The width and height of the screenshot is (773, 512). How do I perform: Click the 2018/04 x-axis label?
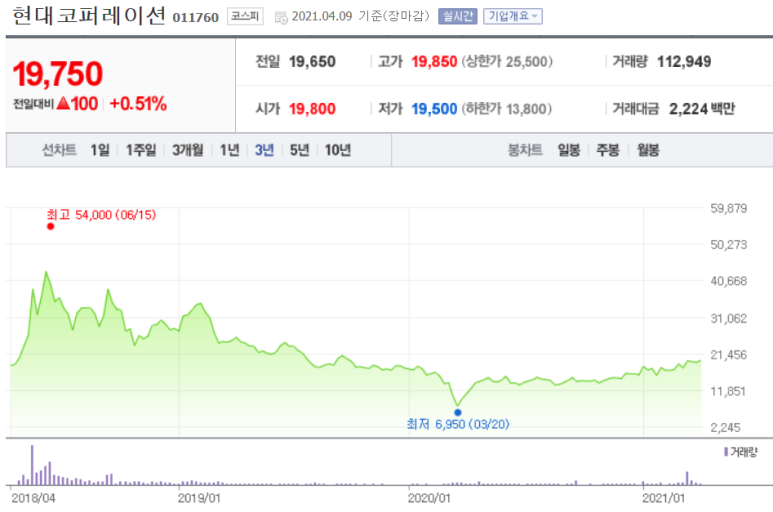click(x=34, y=499)
